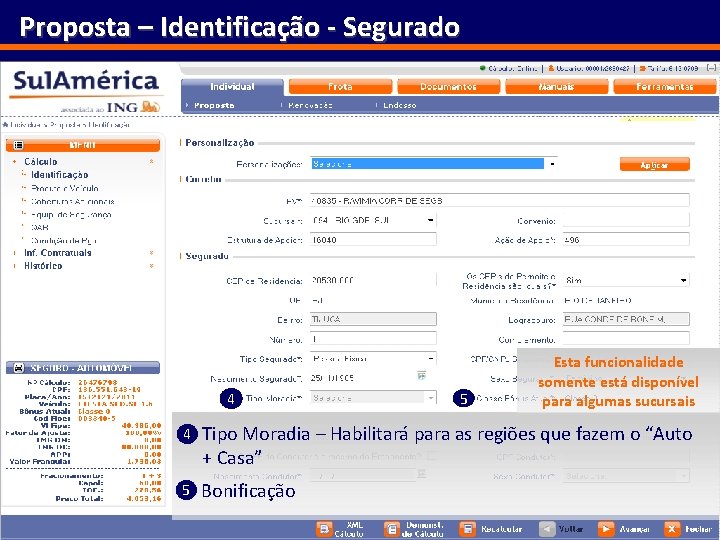The image size is (720, 540).
Task: Click the Avançar label
Action: click(x=635, y=529)
